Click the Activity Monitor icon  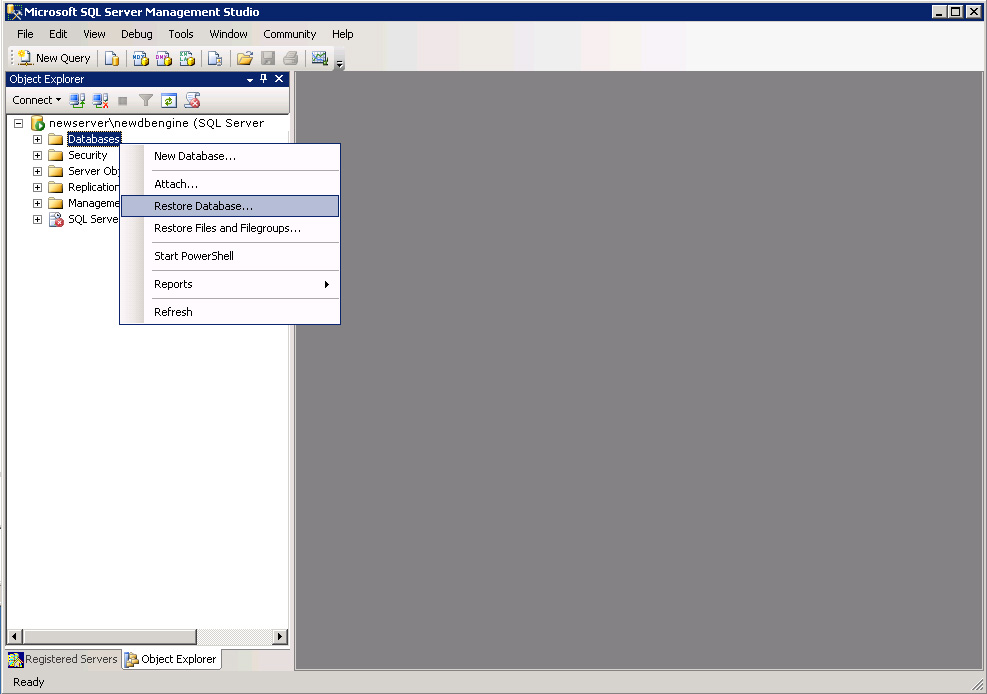(x=320, y=59)
